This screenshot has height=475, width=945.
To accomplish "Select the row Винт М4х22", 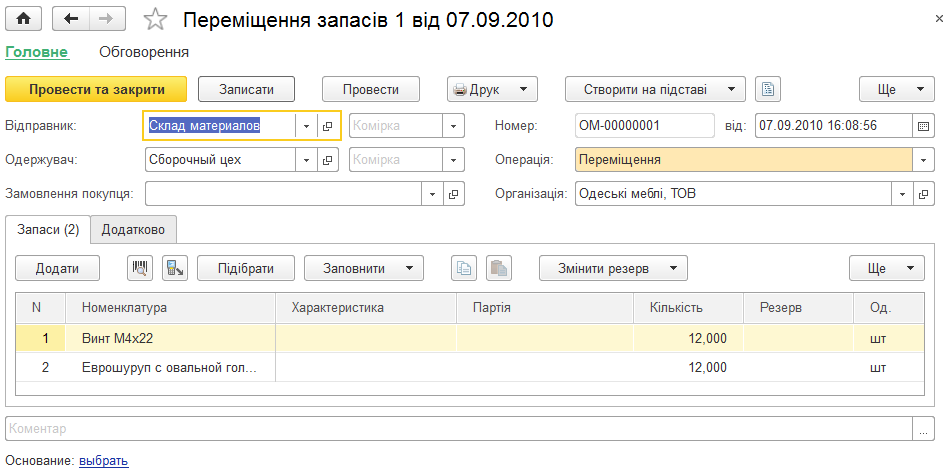I will (470, 338).
